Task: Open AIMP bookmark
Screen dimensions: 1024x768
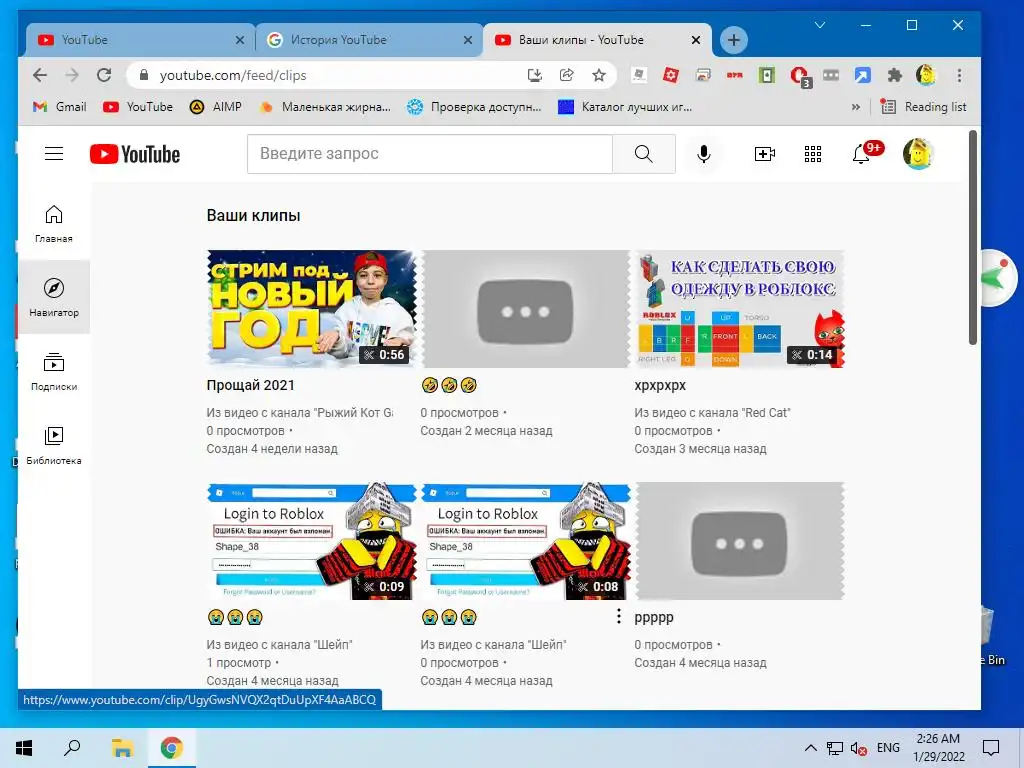Action: coord(216,106)
